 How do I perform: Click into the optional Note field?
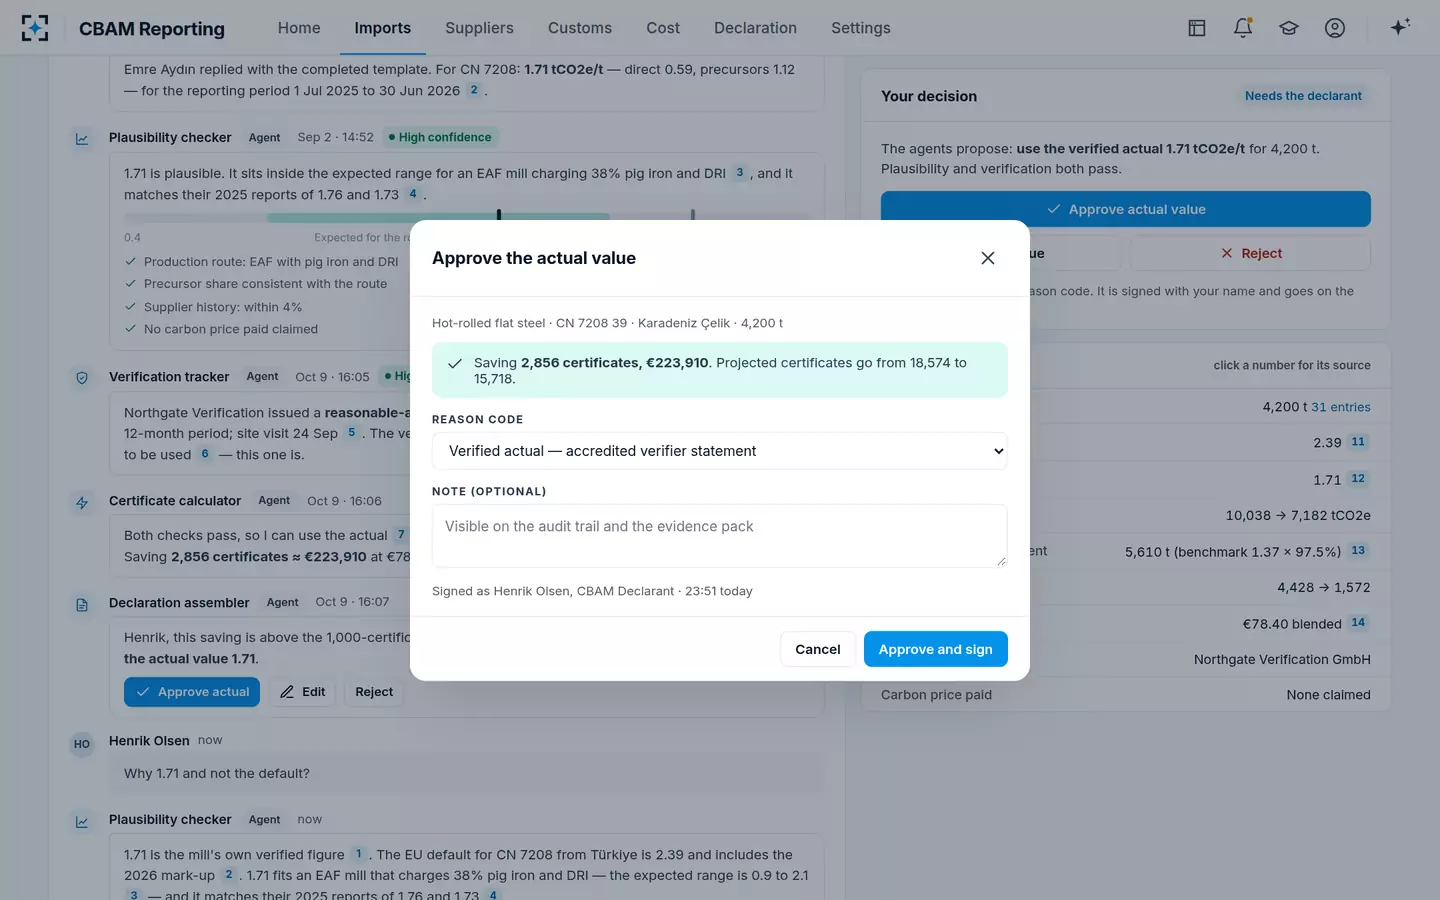click(720, 536)
